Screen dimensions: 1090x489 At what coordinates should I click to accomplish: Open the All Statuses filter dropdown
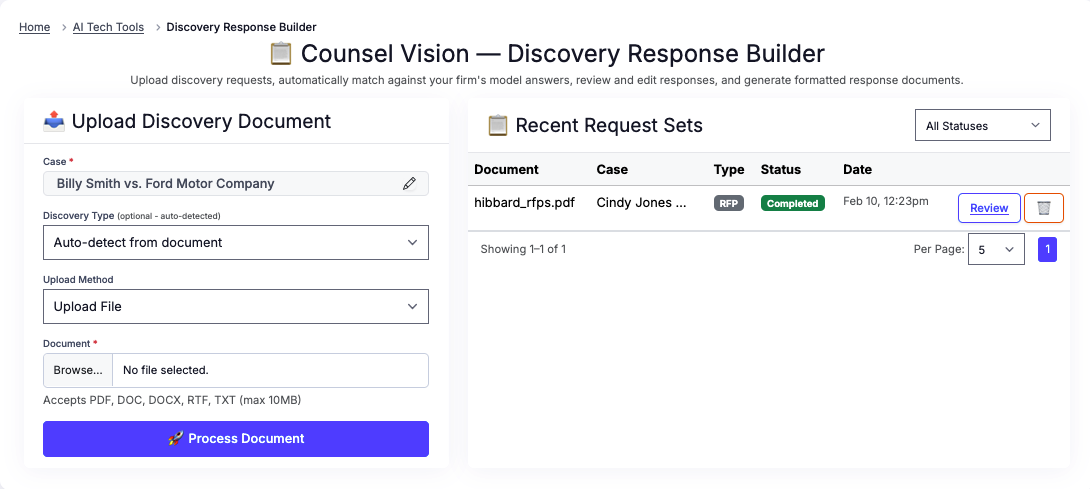point(982,126)
